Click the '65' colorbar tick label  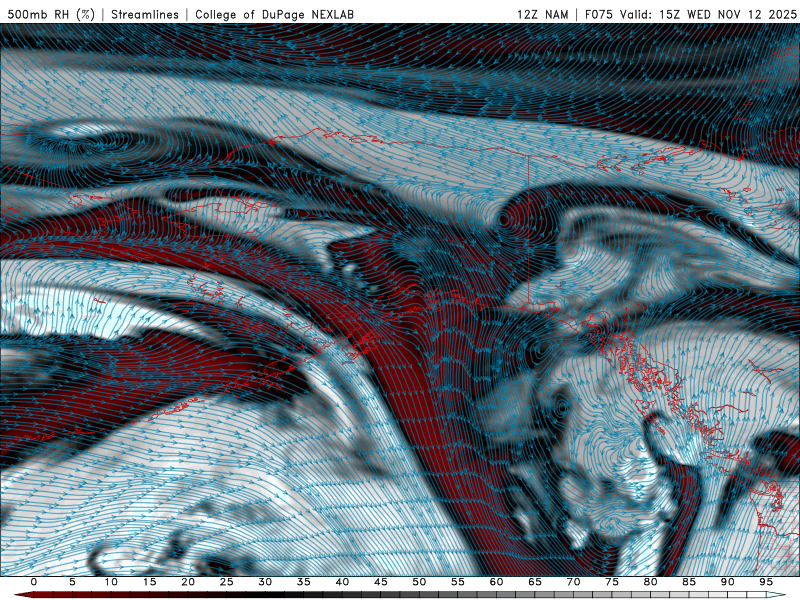(535, 582)
